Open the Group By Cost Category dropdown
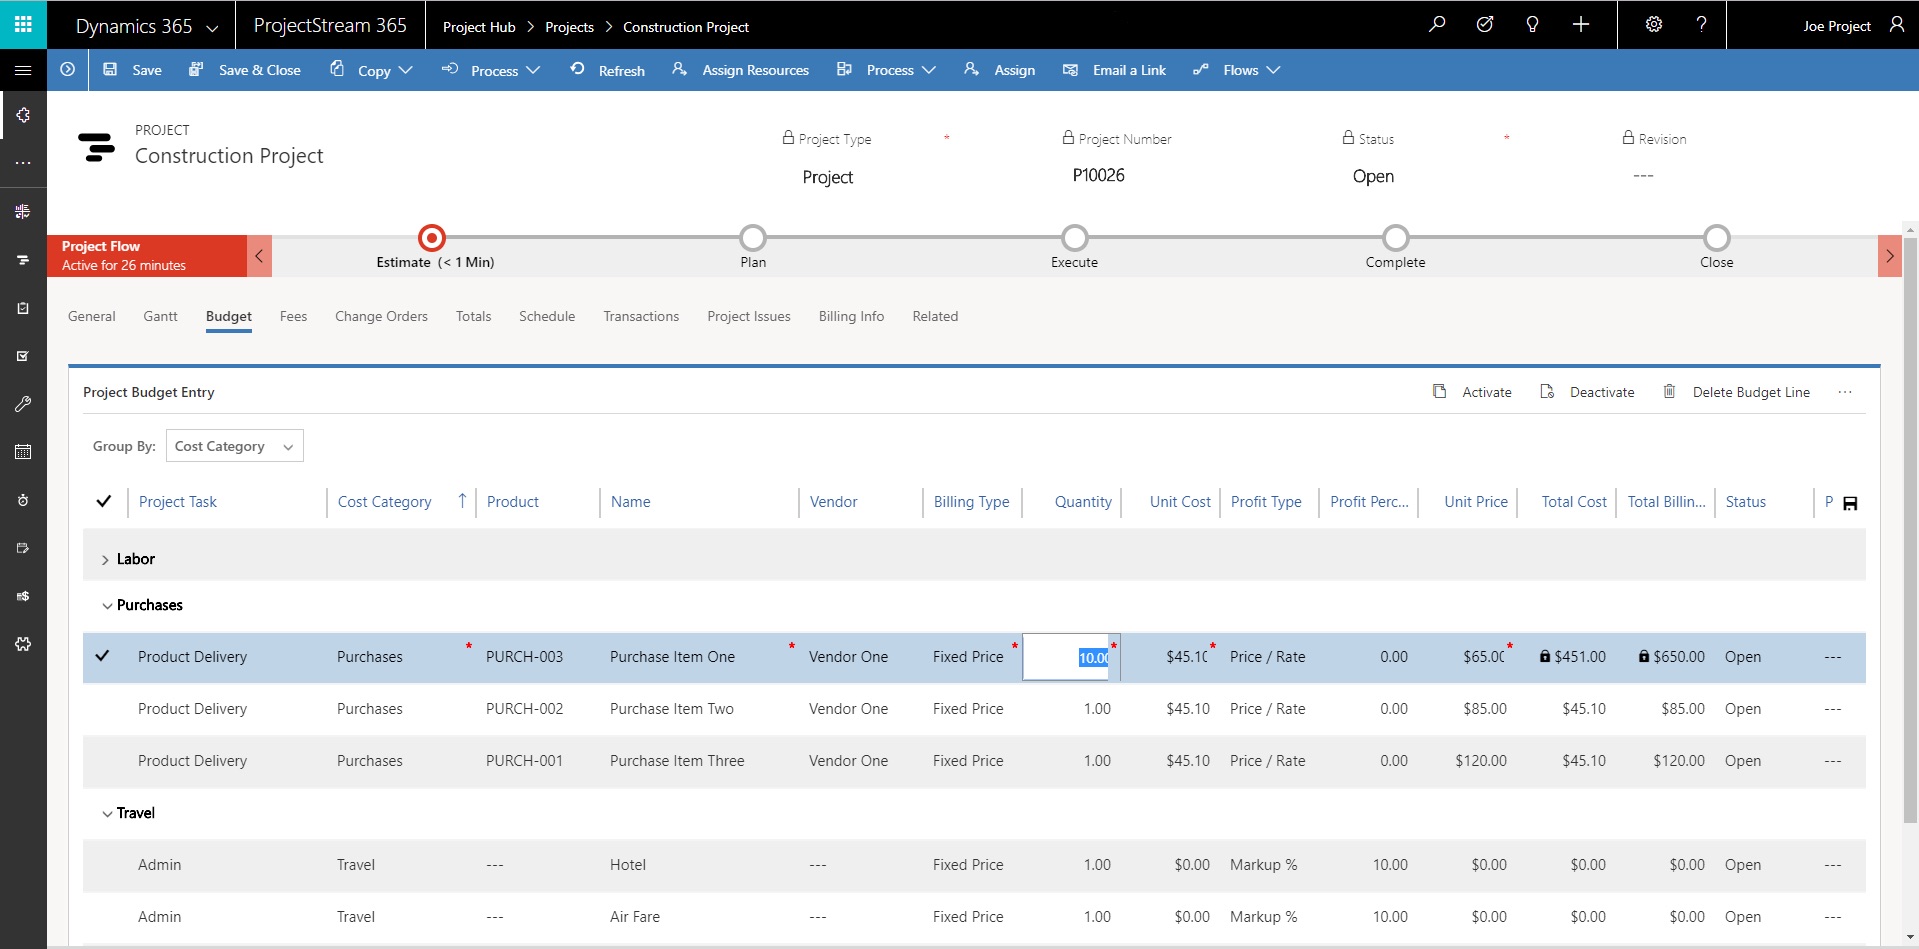Image resolution: width=1919 pixels, height=949 pixels. (x=234, y=446)
